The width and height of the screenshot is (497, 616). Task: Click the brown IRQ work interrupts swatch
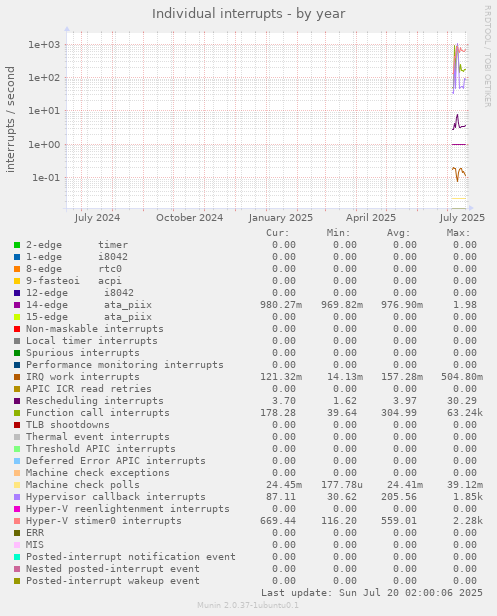click(x=17, y=377)
